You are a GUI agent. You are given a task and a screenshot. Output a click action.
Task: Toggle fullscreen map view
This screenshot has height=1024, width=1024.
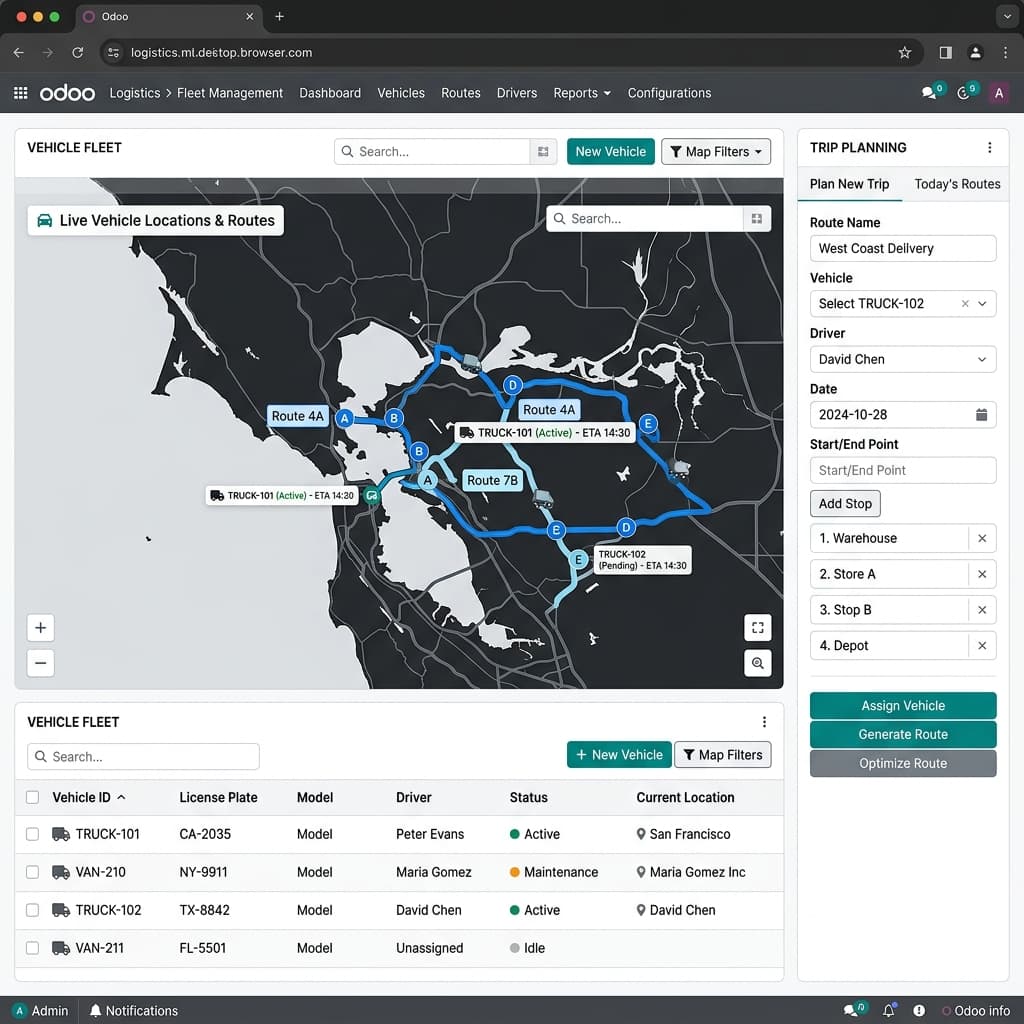coord(758,628)
